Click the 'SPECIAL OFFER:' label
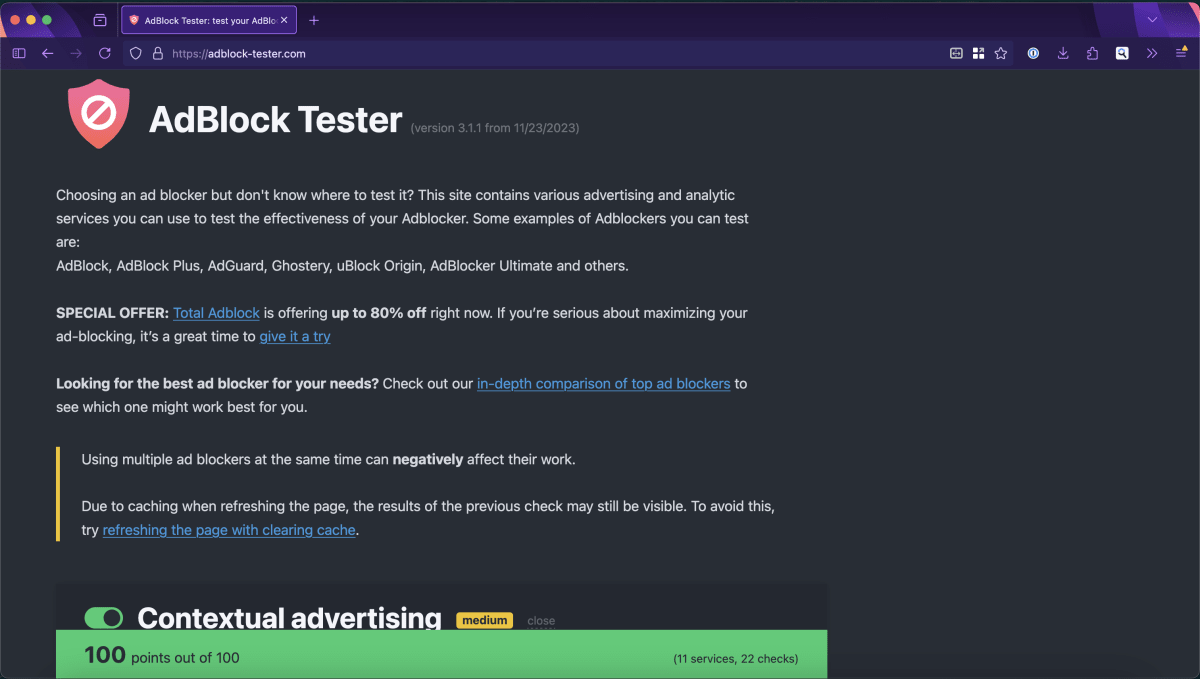Screen dimensions: 1200x679 click(112, 313)
